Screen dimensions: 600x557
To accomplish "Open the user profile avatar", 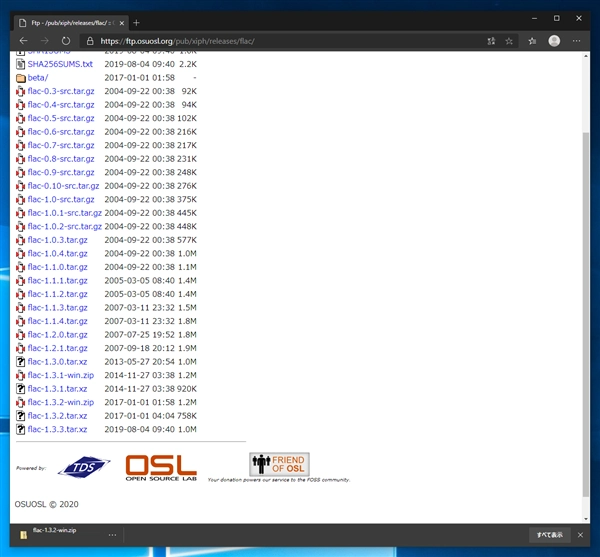I will [554, 41].
